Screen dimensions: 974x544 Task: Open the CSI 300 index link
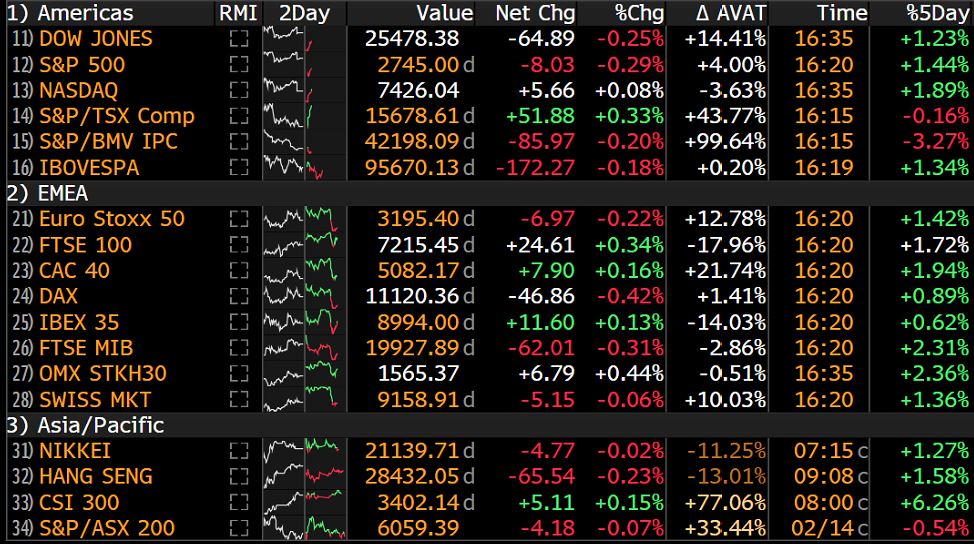pyautogui.click(x=79, y=502)
